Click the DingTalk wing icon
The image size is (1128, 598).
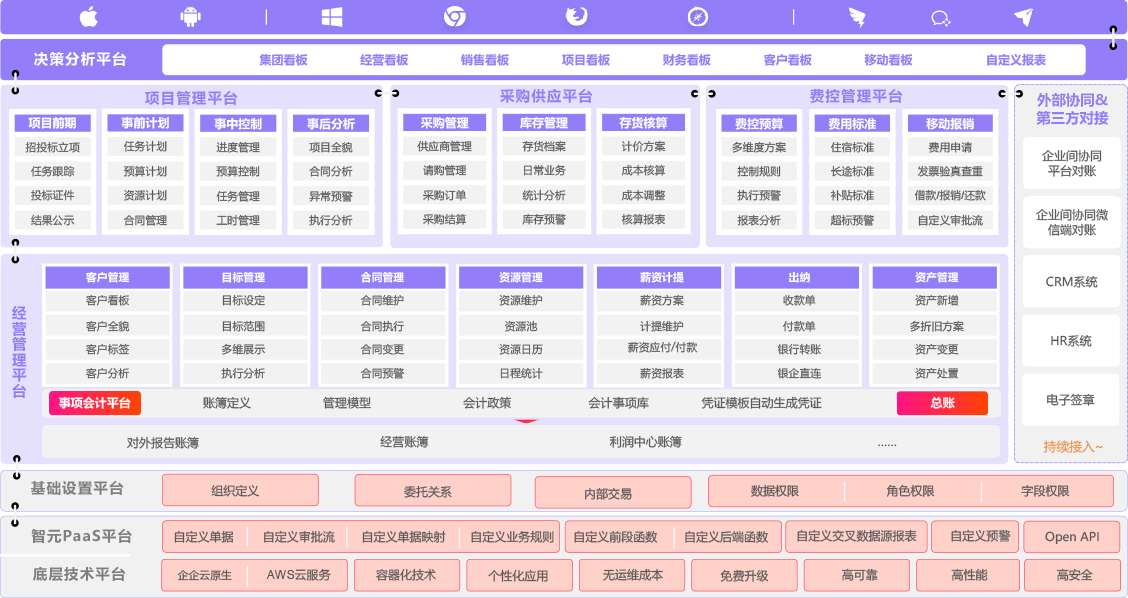click(857, 17)
